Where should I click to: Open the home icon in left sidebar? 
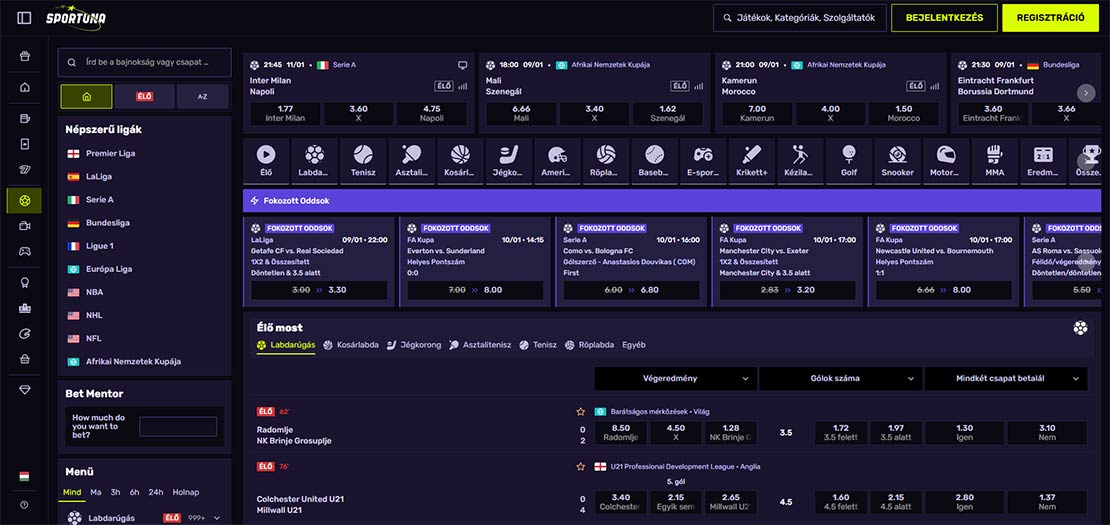coord(25,88)
